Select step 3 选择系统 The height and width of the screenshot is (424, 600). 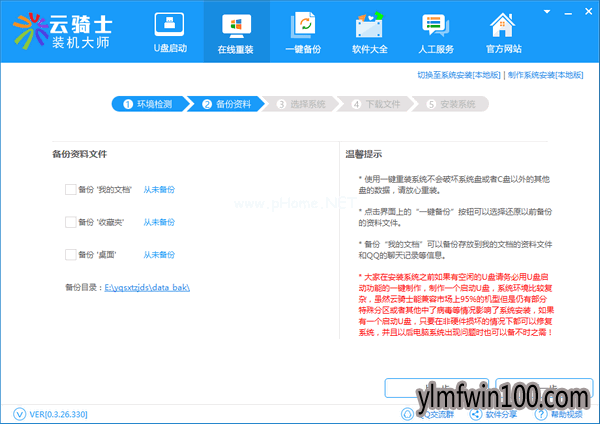pyautogui.click(x=302, y=104)
